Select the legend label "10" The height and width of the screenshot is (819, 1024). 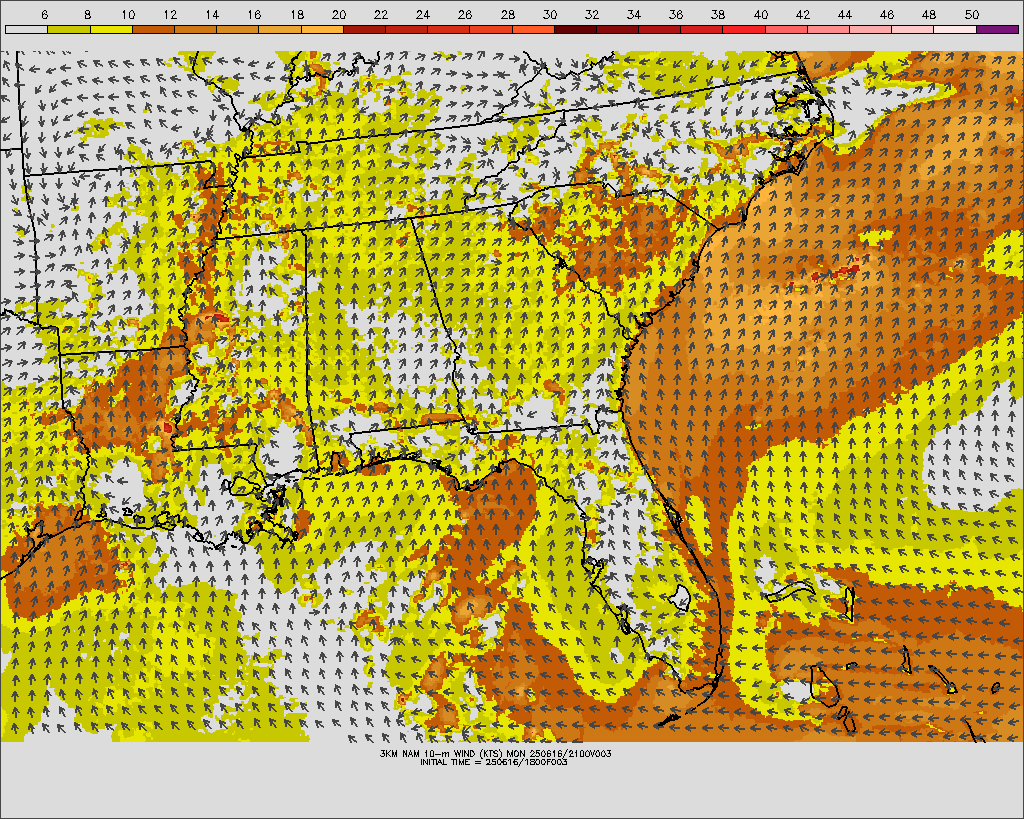pos(128,14)
